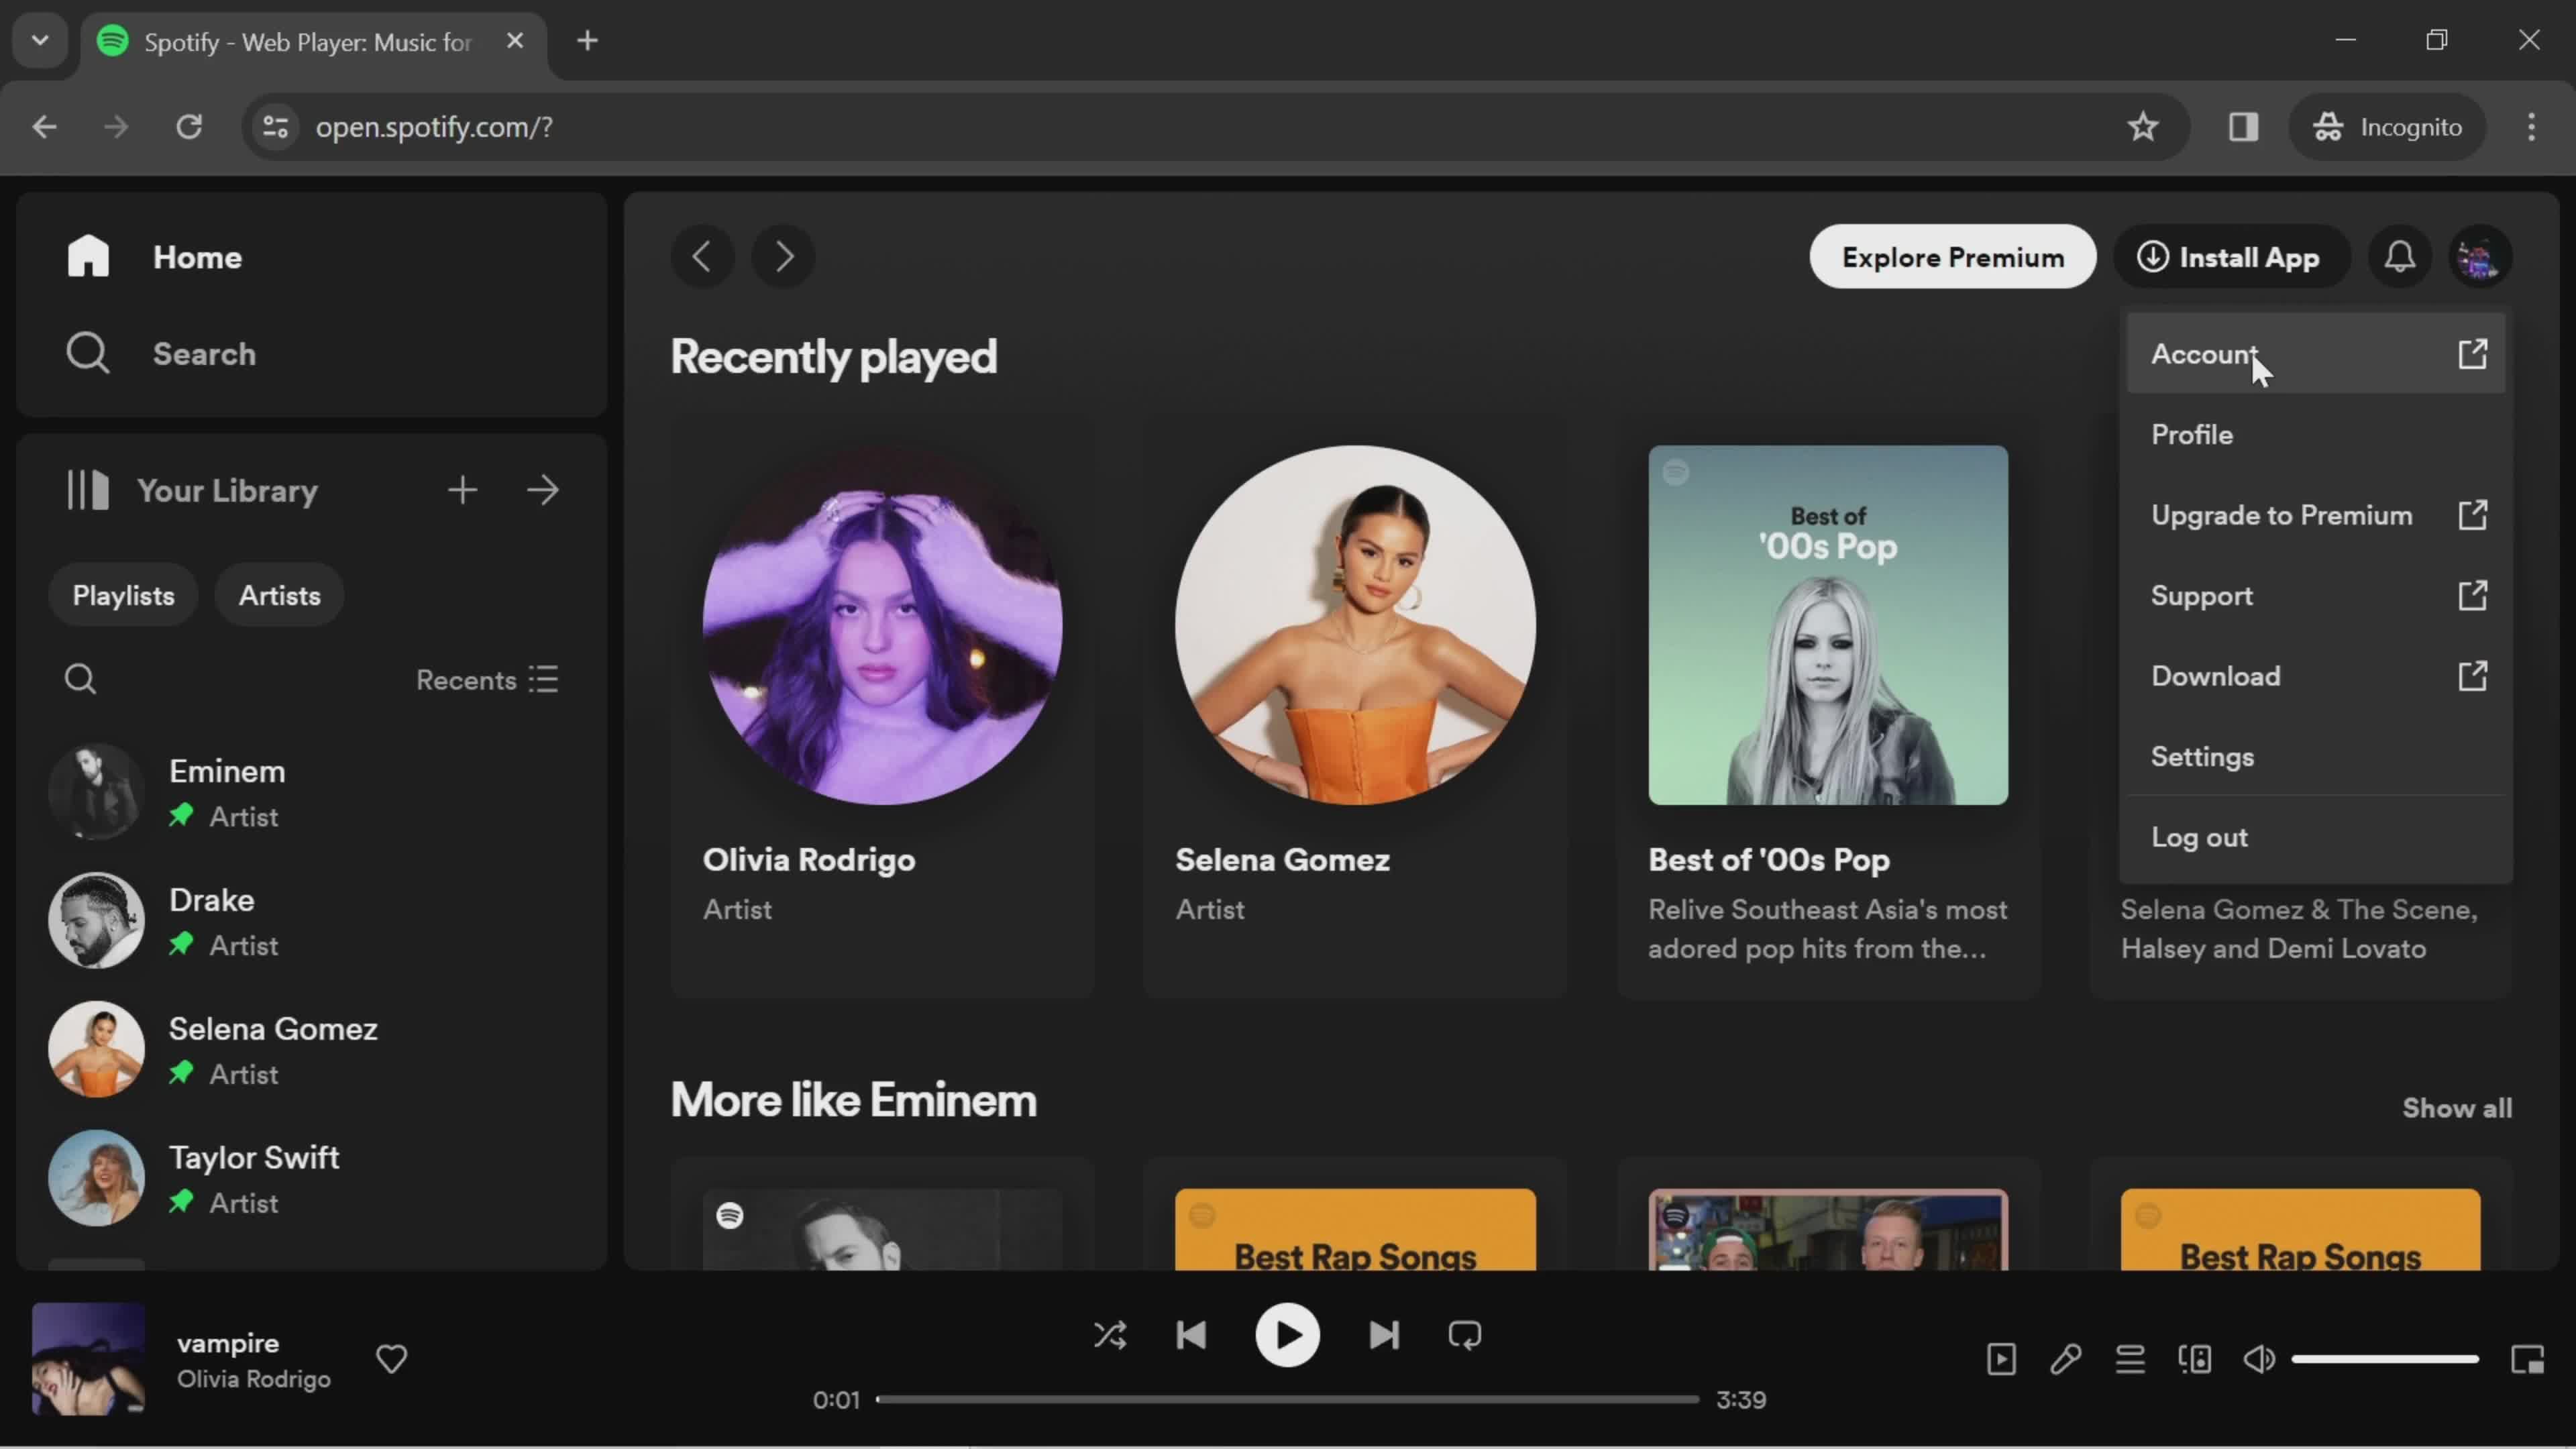Go forward with the in-app forward chevron
2576x1449 pixels.
[x=783, y=257]
